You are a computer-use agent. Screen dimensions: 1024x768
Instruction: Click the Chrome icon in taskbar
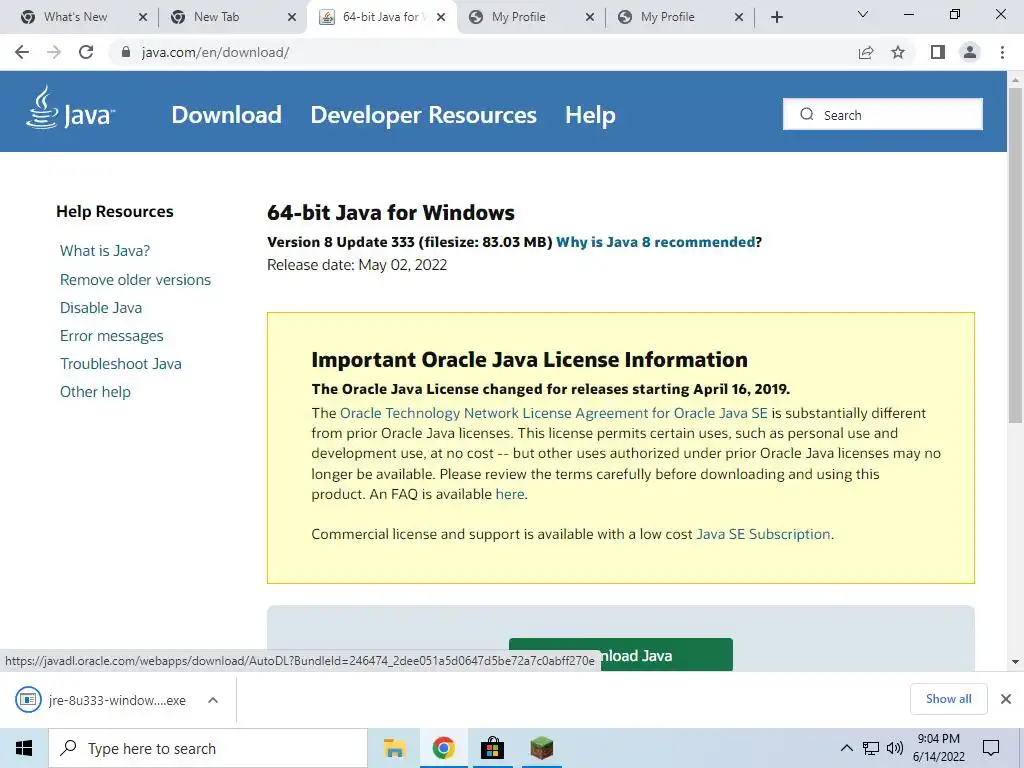click(x=443, y=748)
